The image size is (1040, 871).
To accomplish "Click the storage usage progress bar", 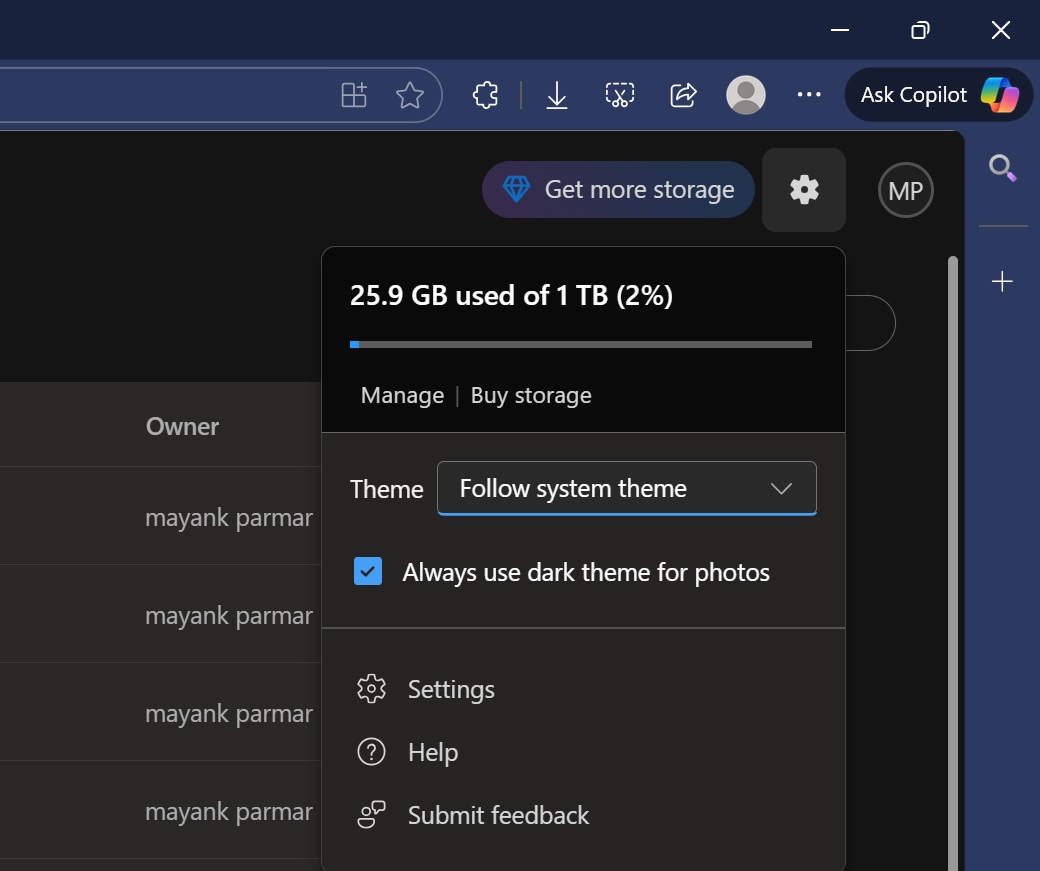I will point(580,345).
